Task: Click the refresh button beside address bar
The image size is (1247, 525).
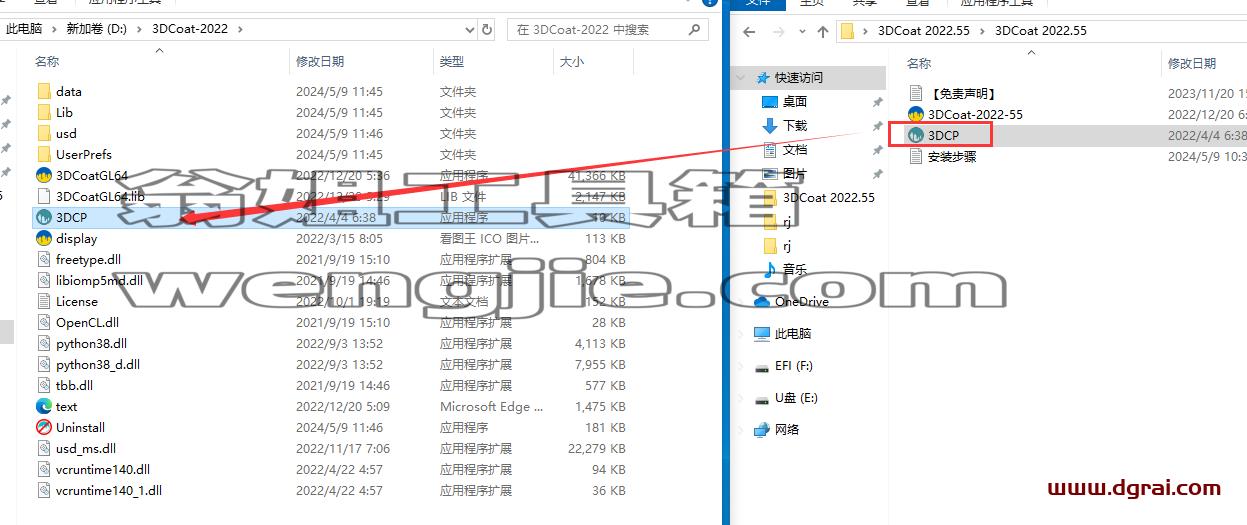Action: pyautogui.click(x=488, y=29)
